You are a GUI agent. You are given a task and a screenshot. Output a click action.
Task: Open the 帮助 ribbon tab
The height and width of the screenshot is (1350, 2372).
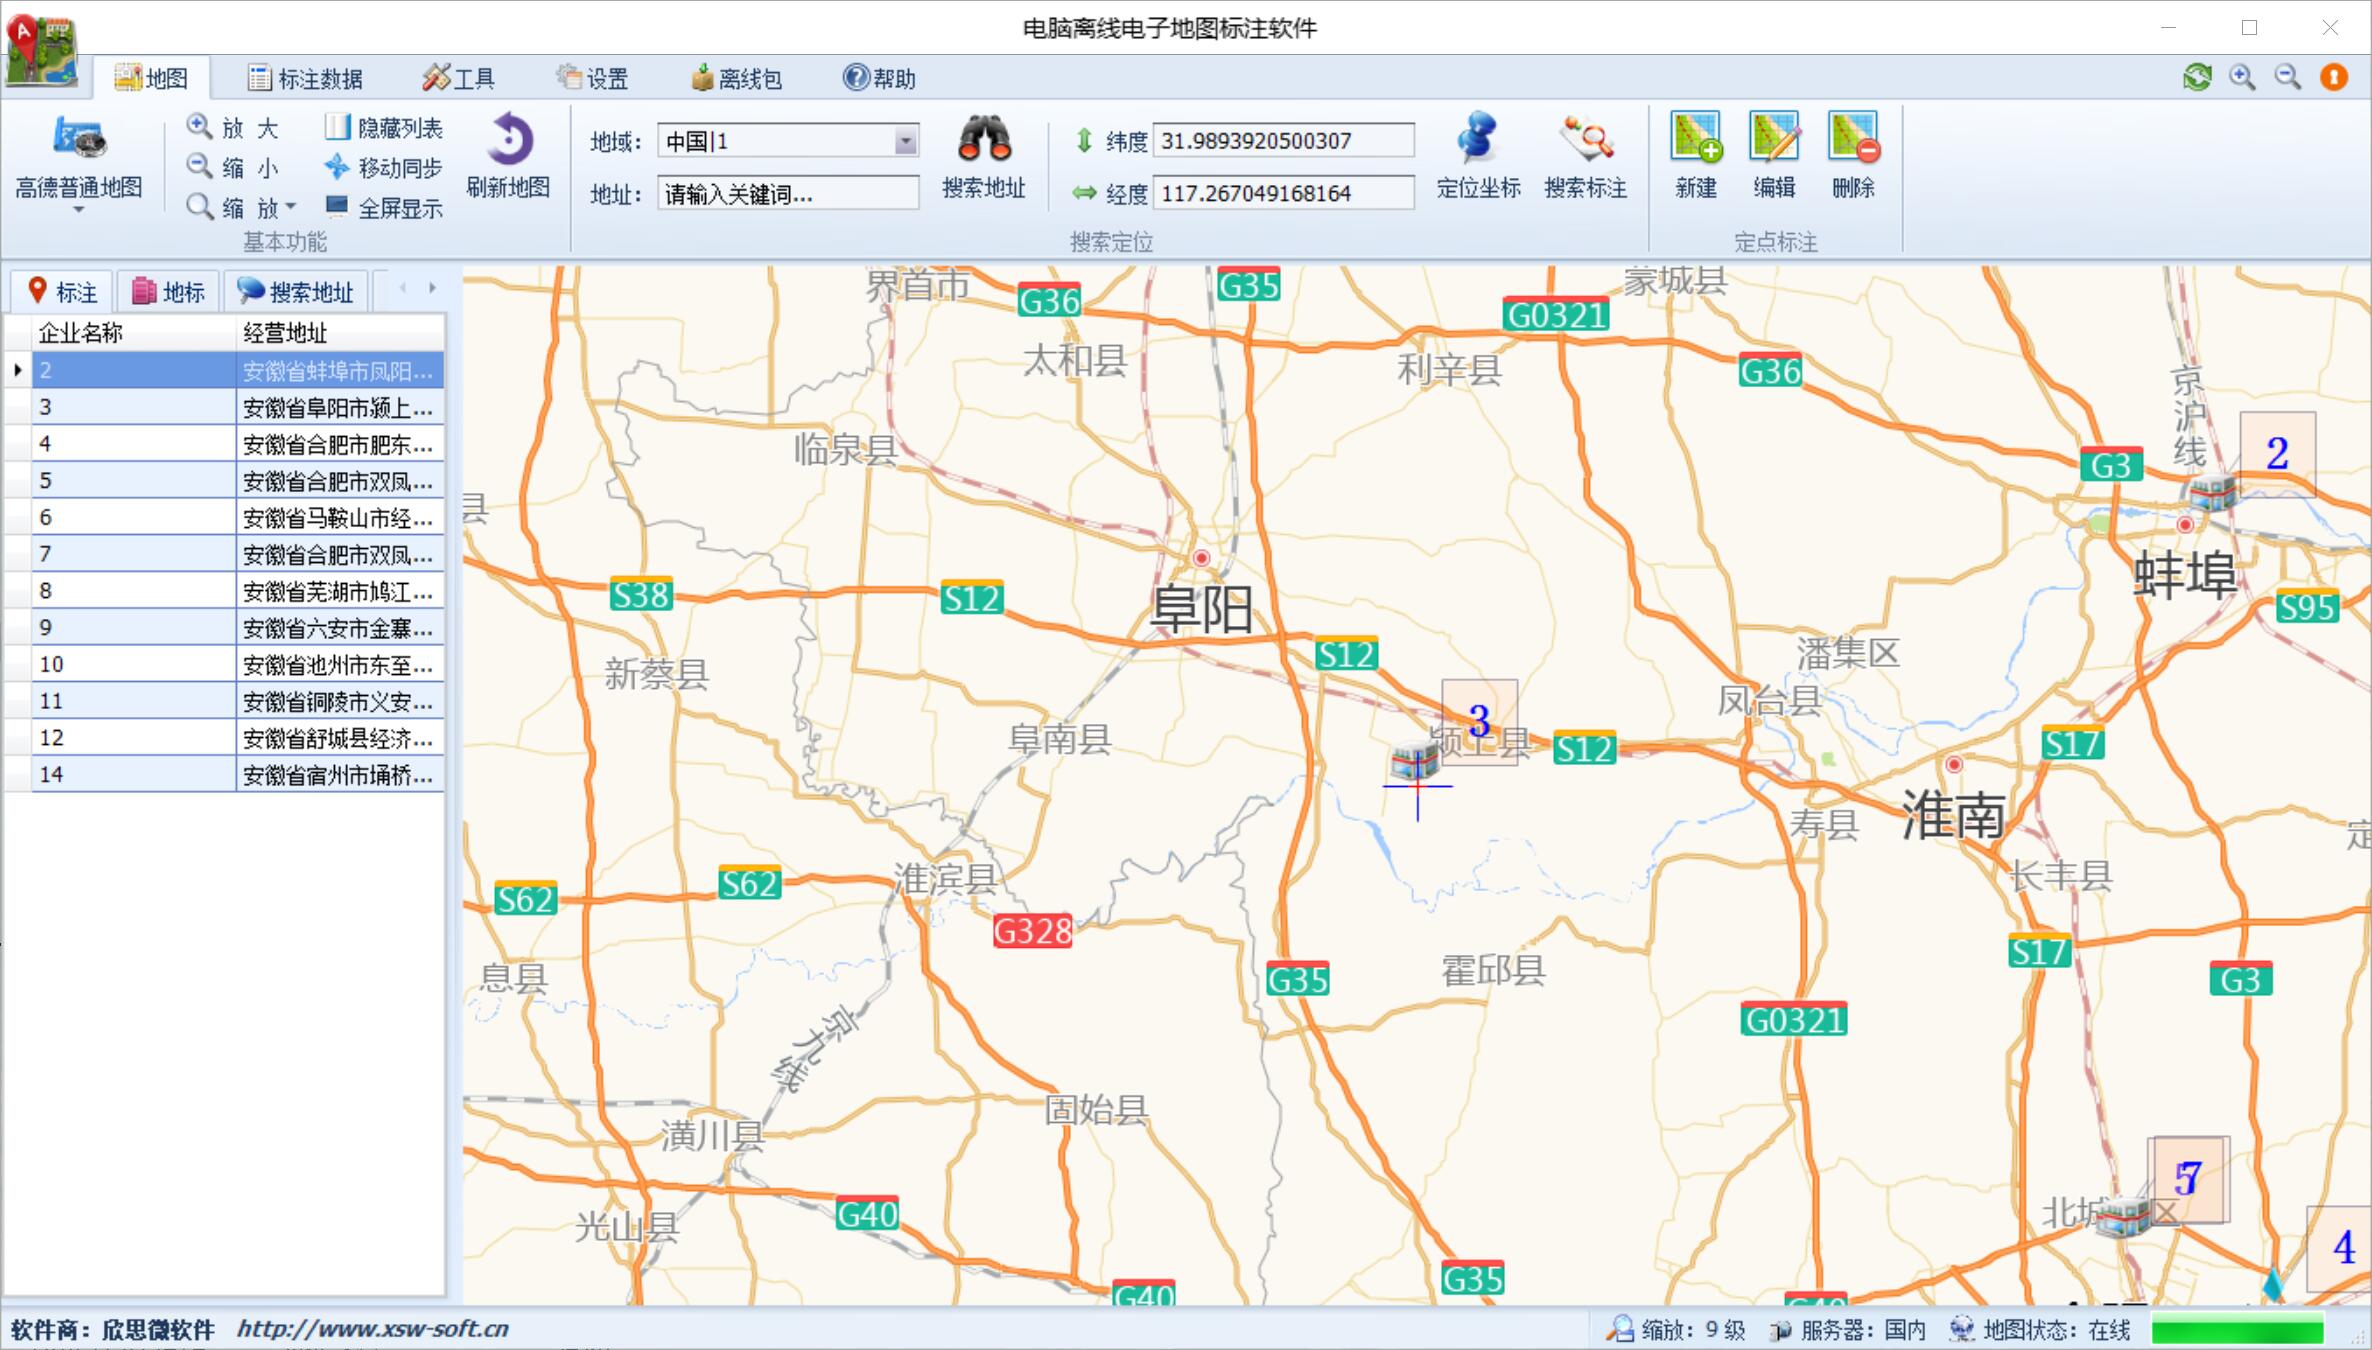879,78
